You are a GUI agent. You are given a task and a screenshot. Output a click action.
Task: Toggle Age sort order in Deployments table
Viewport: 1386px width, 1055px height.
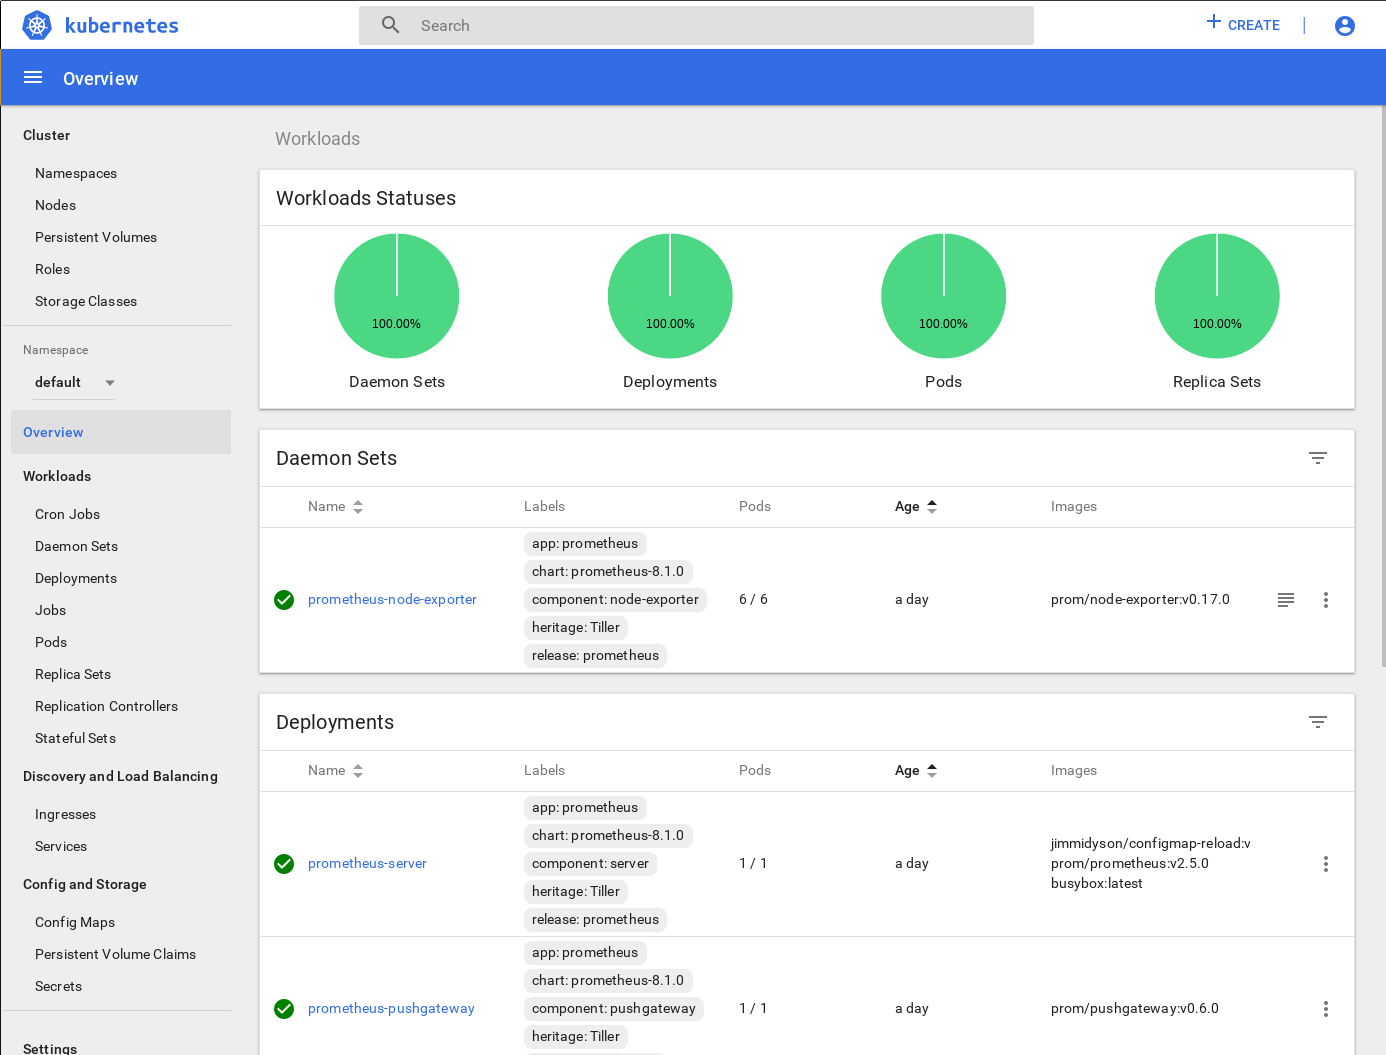(932, 770)
